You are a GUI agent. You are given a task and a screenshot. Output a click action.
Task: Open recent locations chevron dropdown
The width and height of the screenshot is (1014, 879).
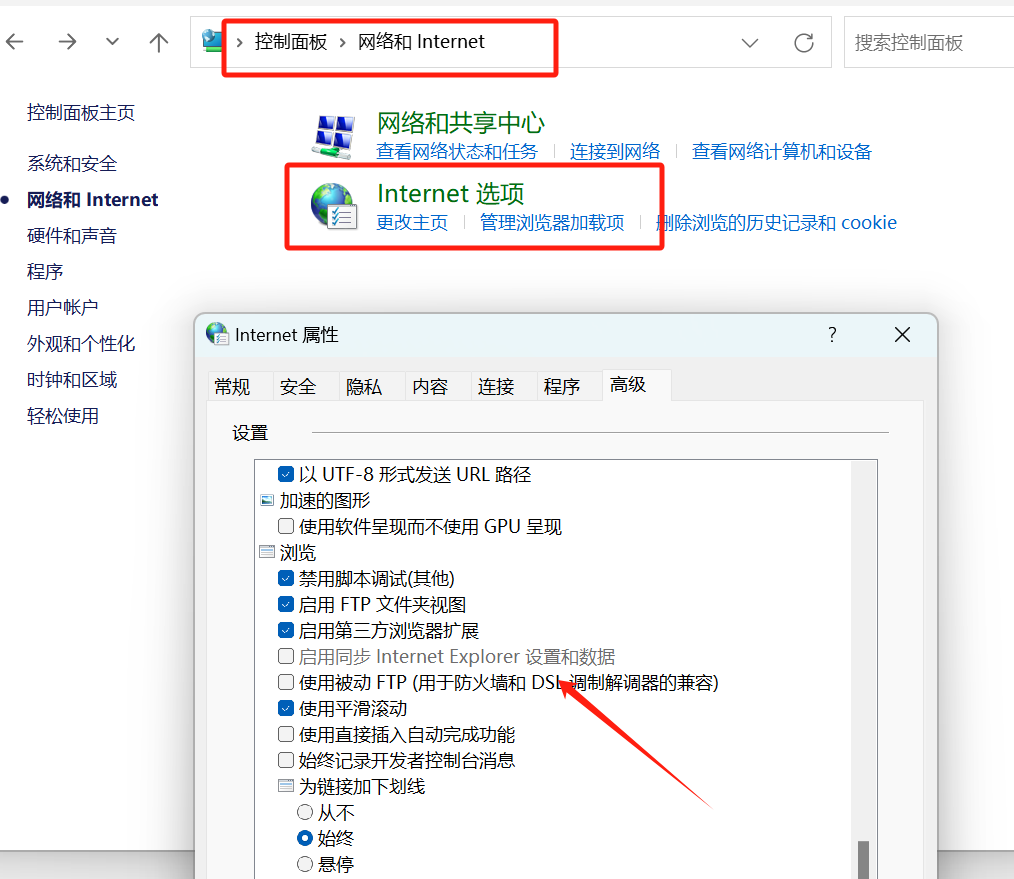click(x=113, y=42)
